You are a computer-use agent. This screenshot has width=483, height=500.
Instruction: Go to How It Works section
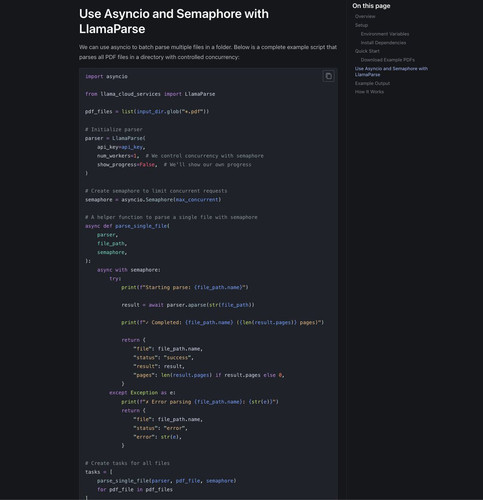[369, 92]
